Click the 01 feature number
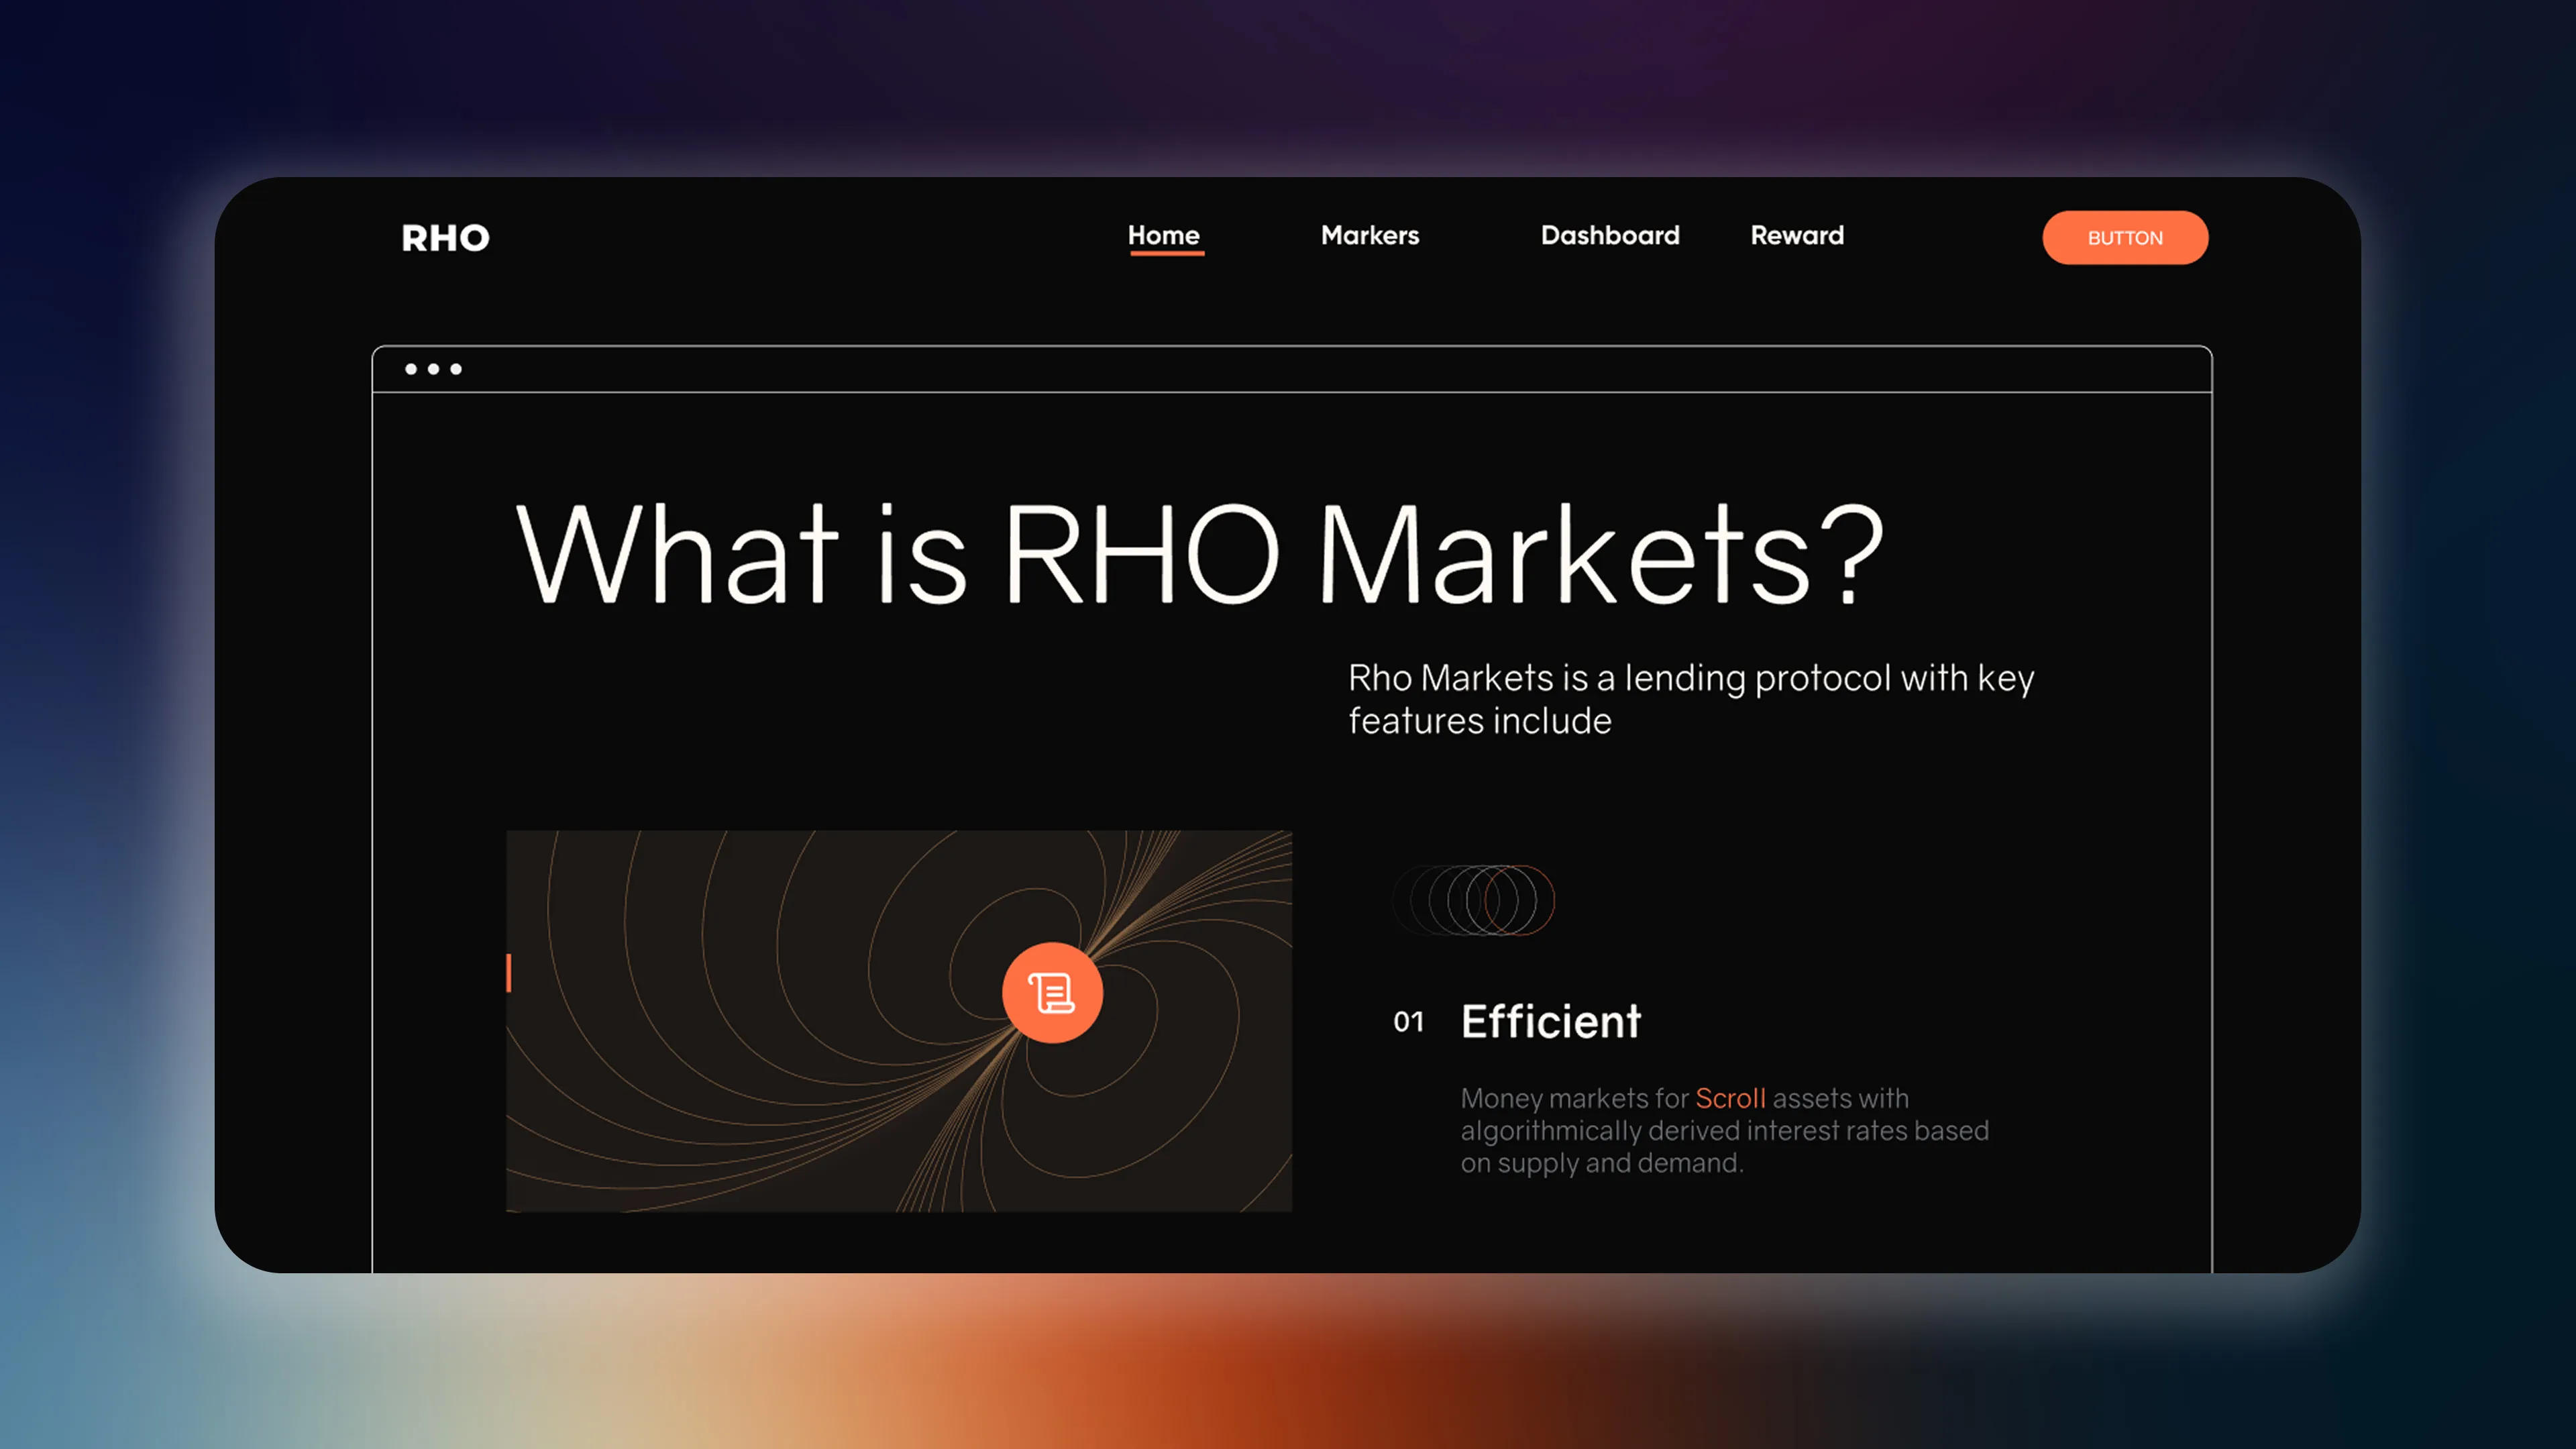 (1408, 1022)
